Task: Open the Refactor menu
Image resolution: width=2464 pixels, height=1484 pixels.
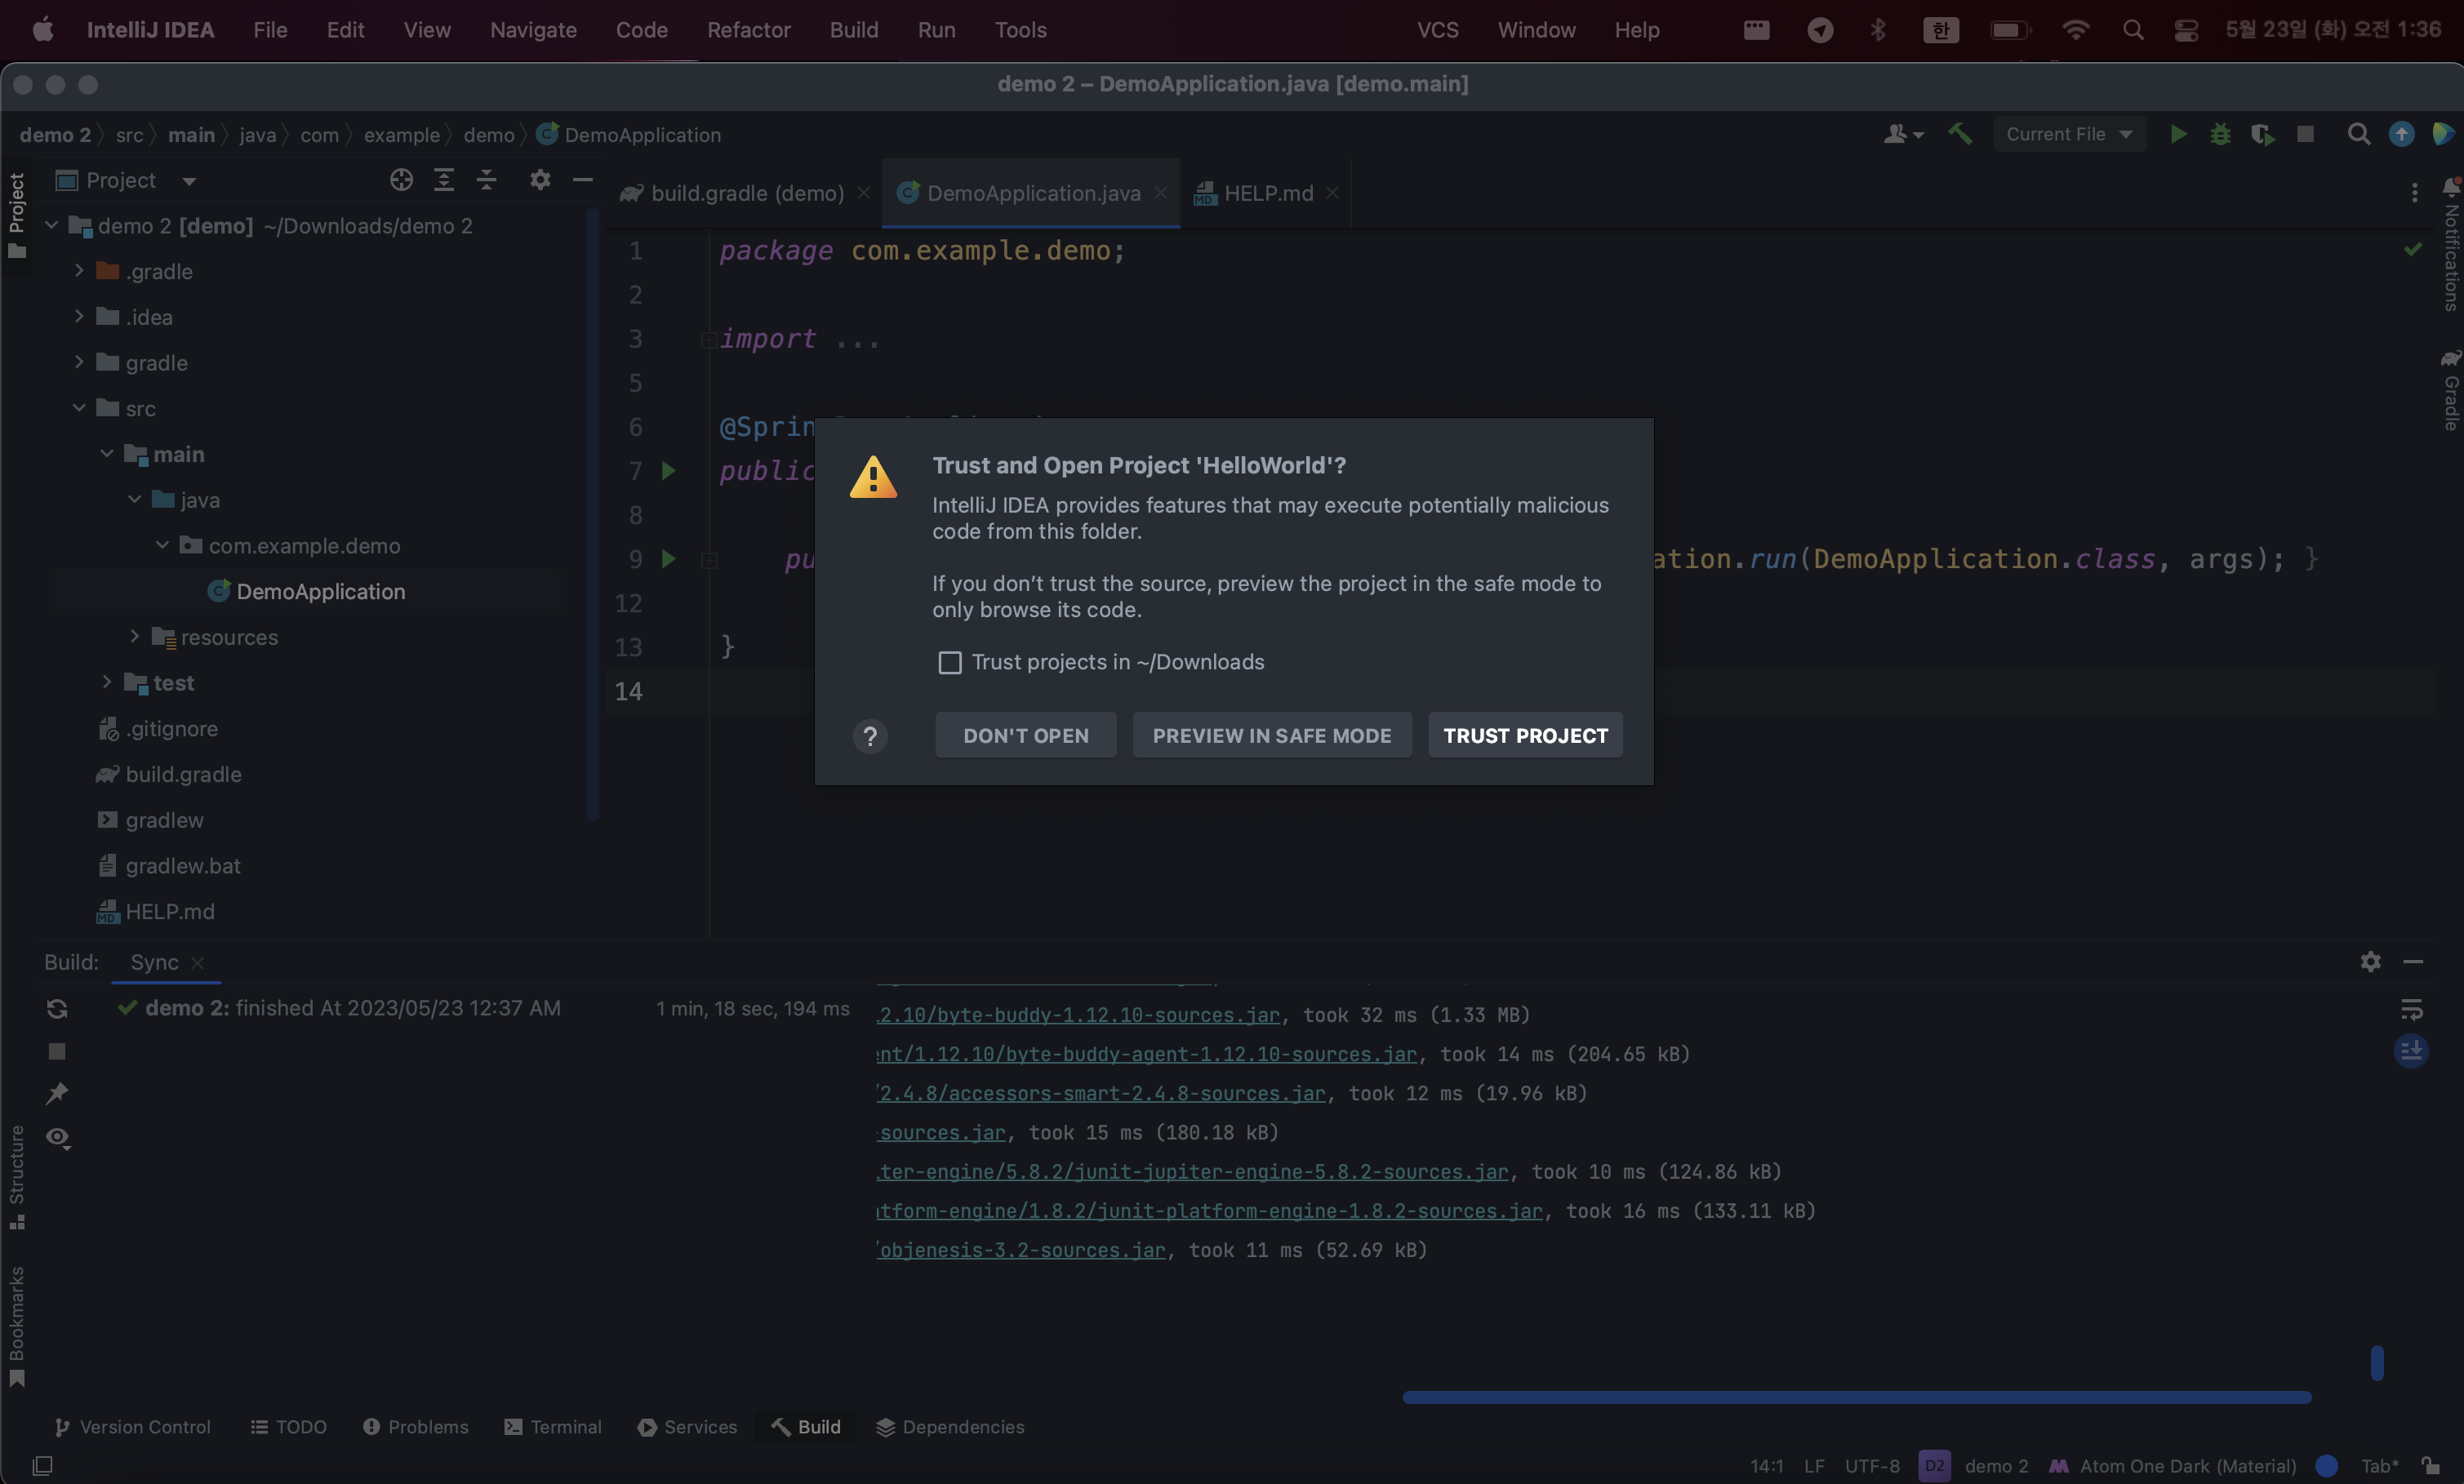Action: [x=748, y=30]
